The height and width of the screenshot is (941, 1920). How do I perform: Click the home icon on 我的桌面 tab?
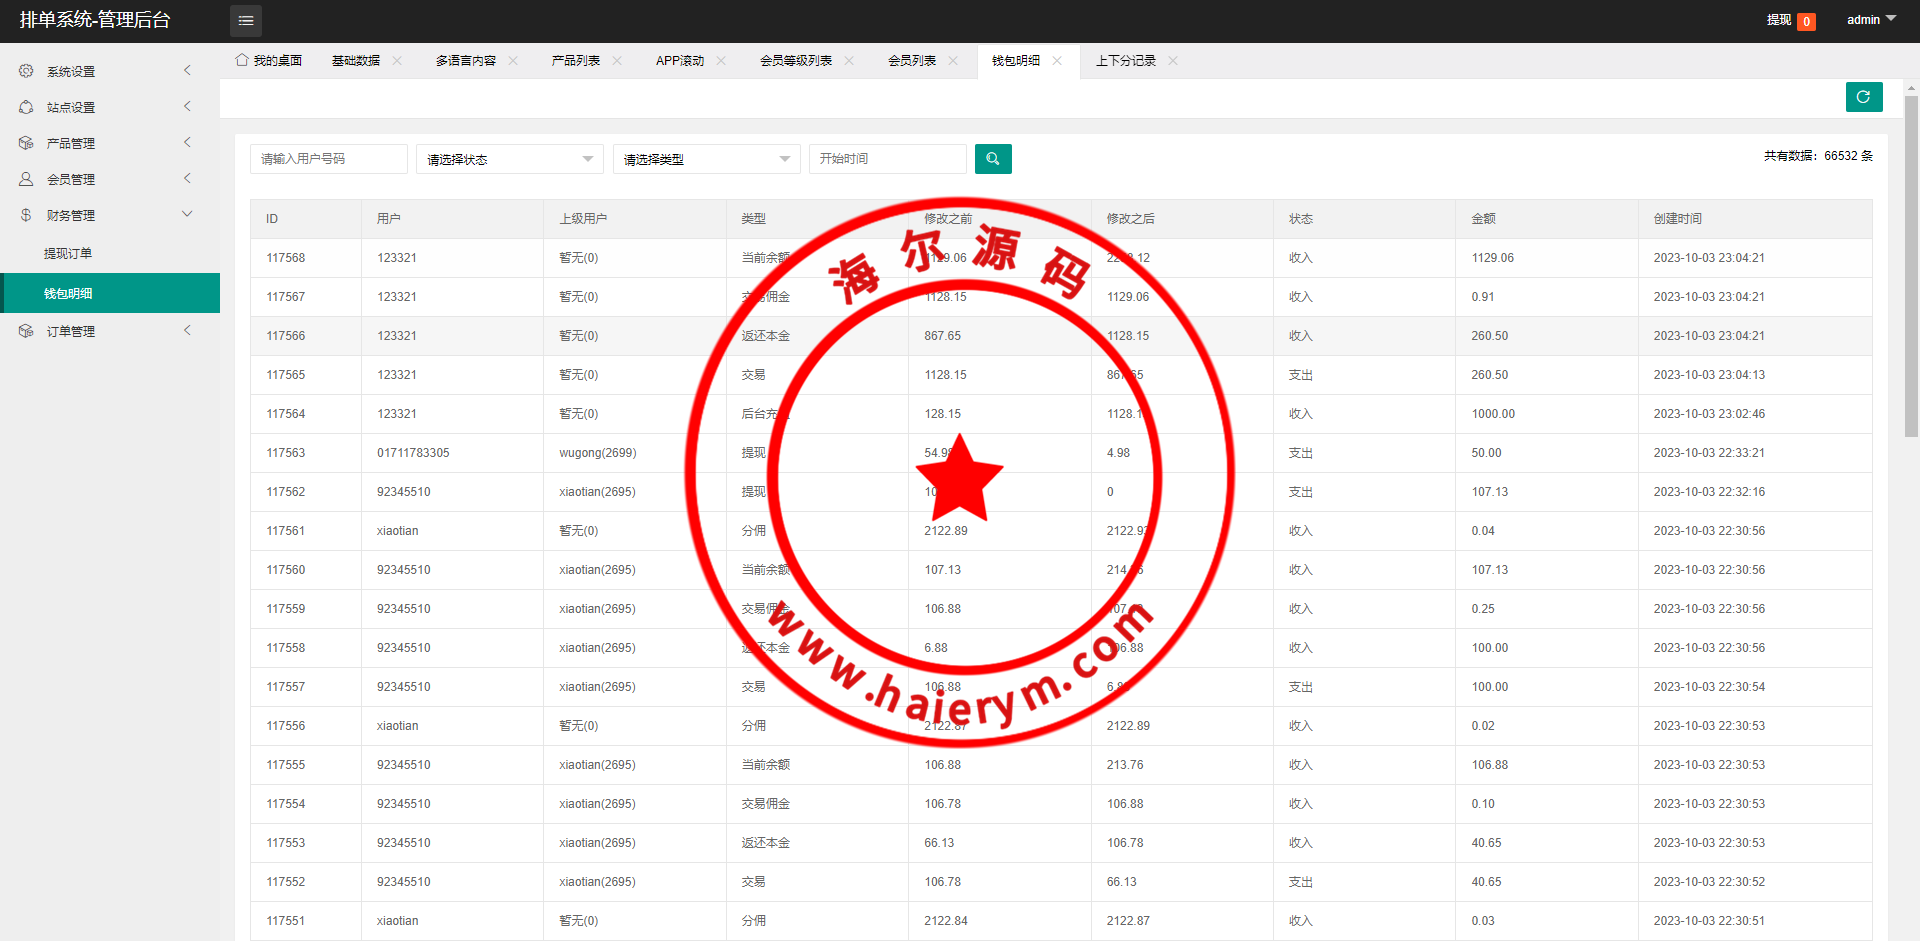[x=242, y=60]
